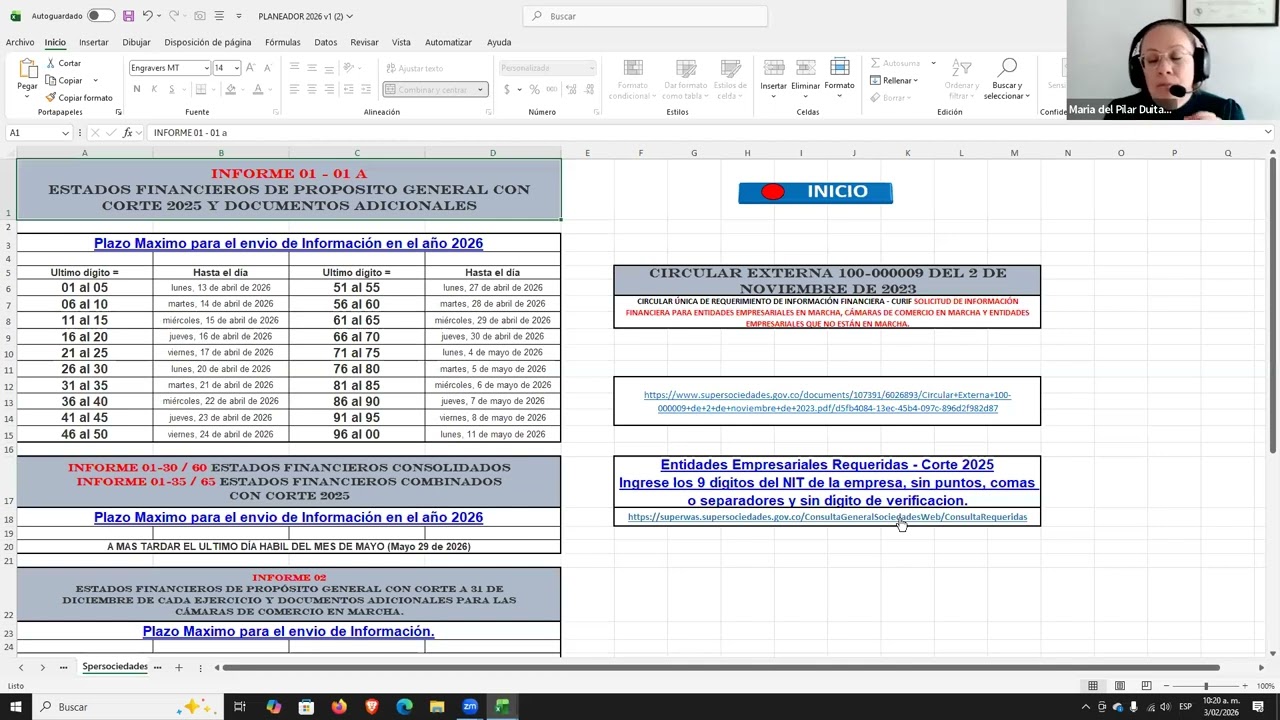Toggle bold N formatting

137,89
